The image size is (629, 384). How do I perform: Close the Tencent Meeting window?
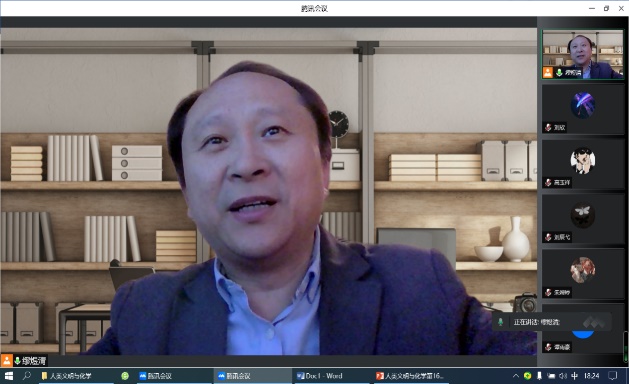pos(621,8)
